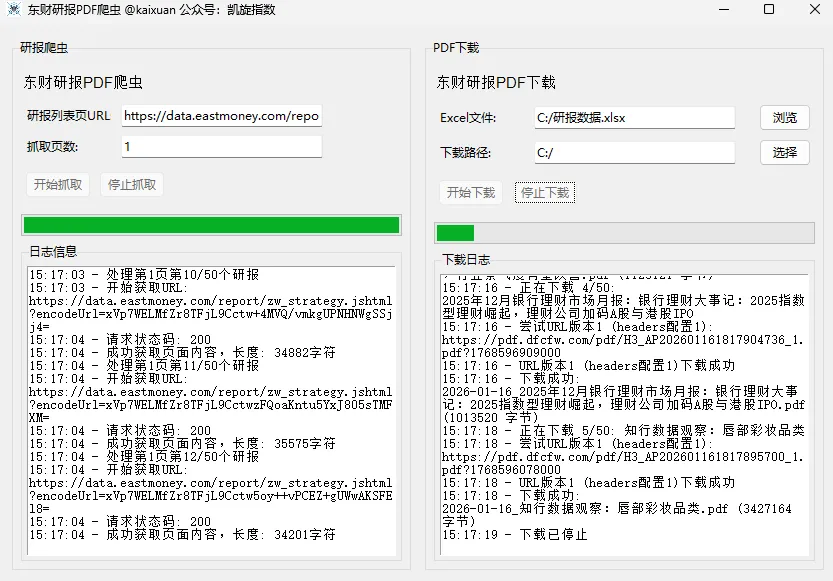833x581 pixels.
Task: Click download log '正在下载 5/50' line
Action: click(623, 431)
